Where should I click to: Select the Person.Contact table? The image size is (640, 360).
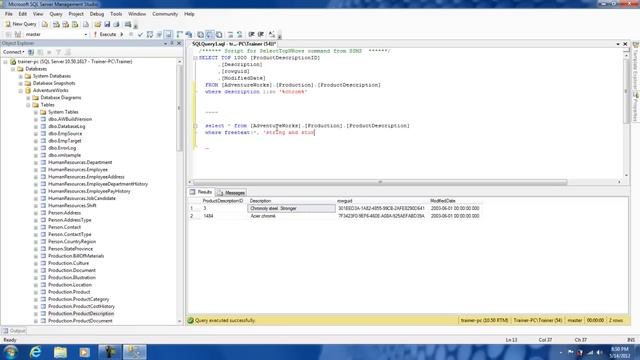click(x=64, y=227)
